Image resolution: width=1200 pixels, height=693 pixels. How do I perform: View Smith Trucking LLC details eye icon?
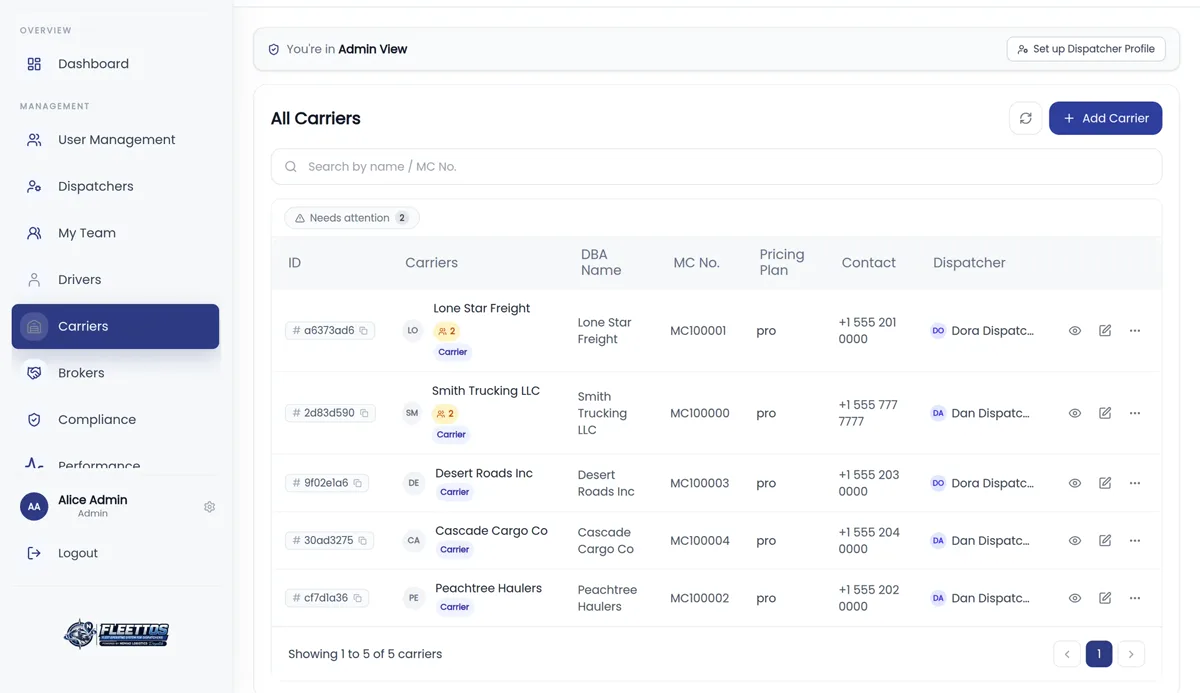1075,413
